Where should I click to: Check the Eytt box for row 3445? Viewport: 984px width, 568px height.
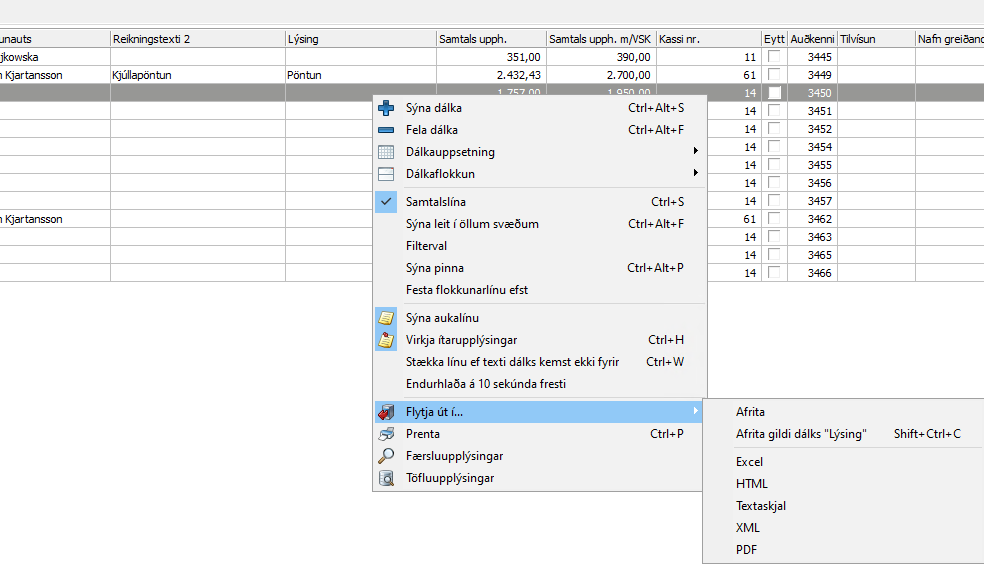tap(774, 57)
